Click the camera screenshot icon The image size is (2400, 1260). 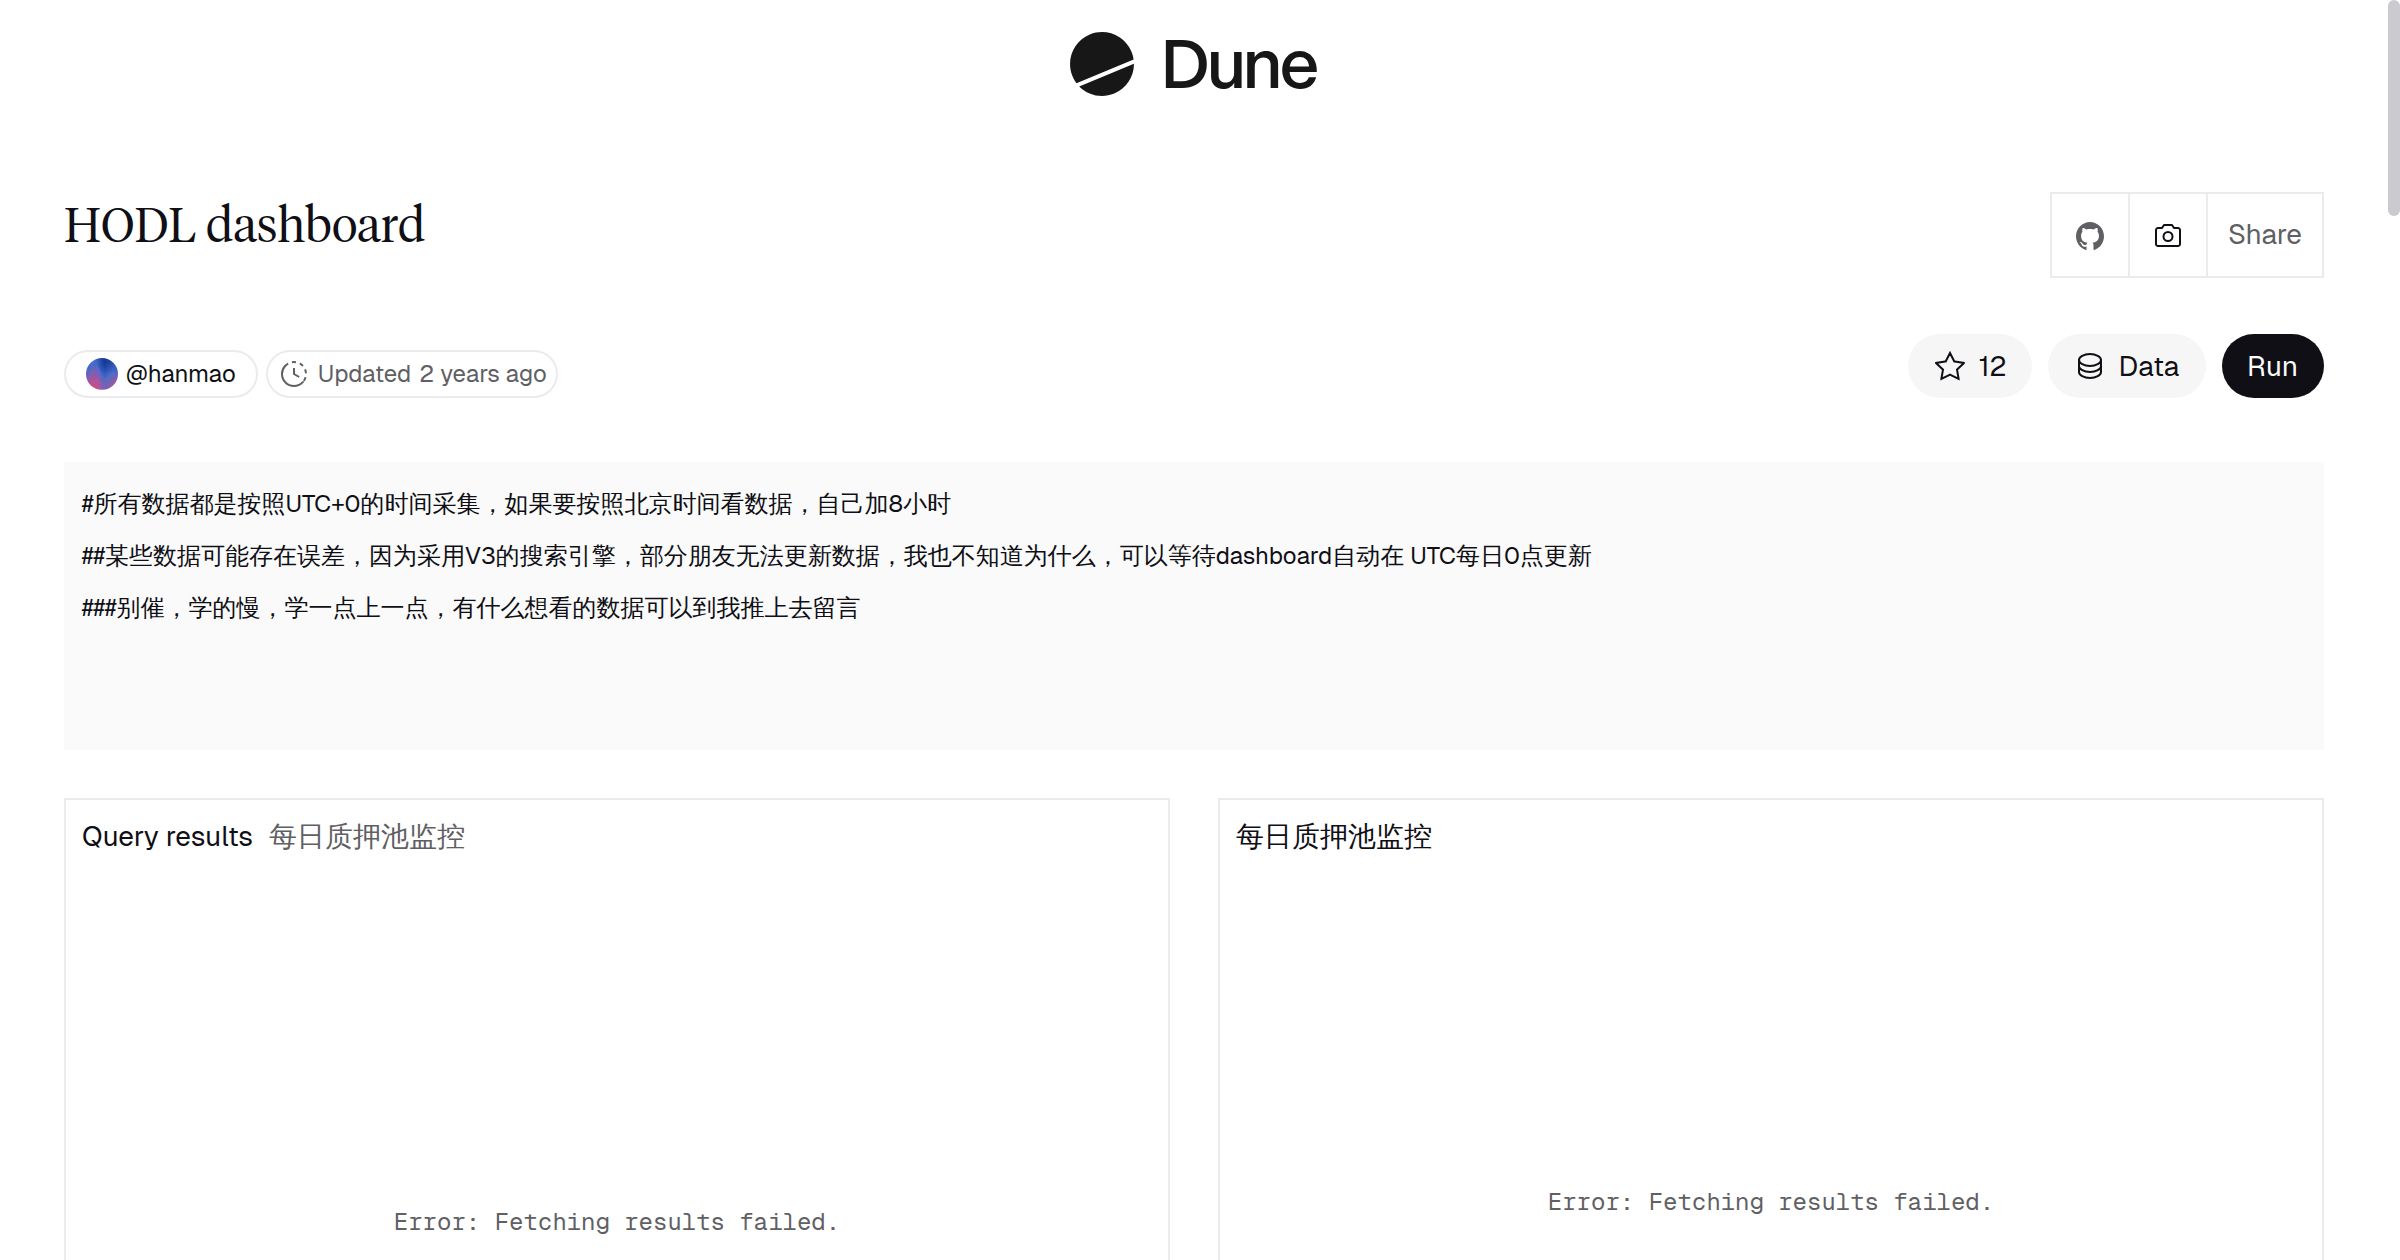(2167, 236)
